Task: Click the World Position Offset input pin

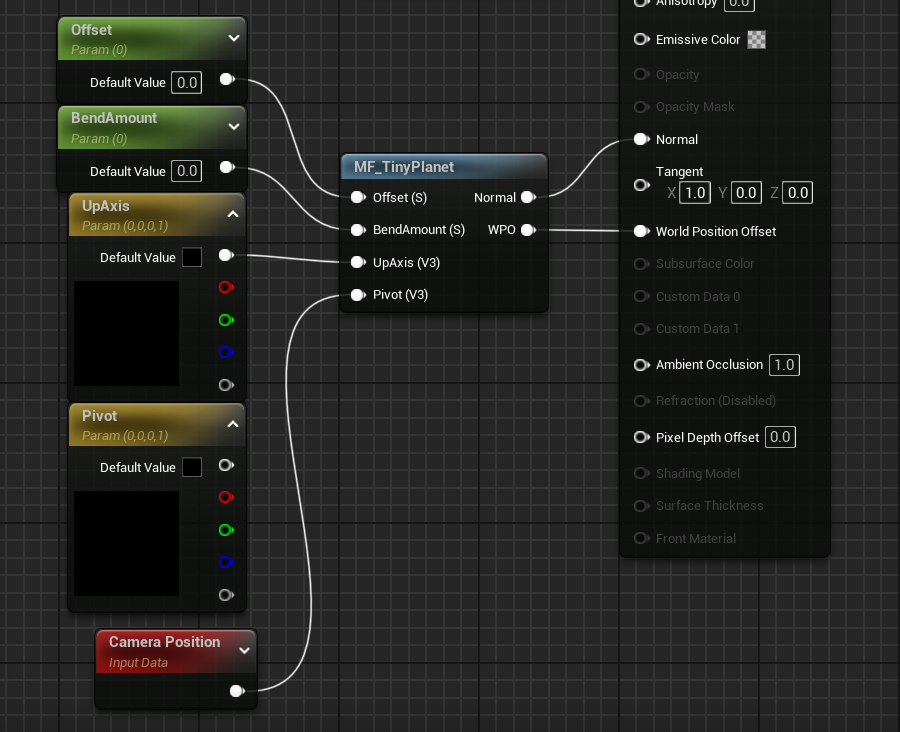Action: [x=642, y=231]
